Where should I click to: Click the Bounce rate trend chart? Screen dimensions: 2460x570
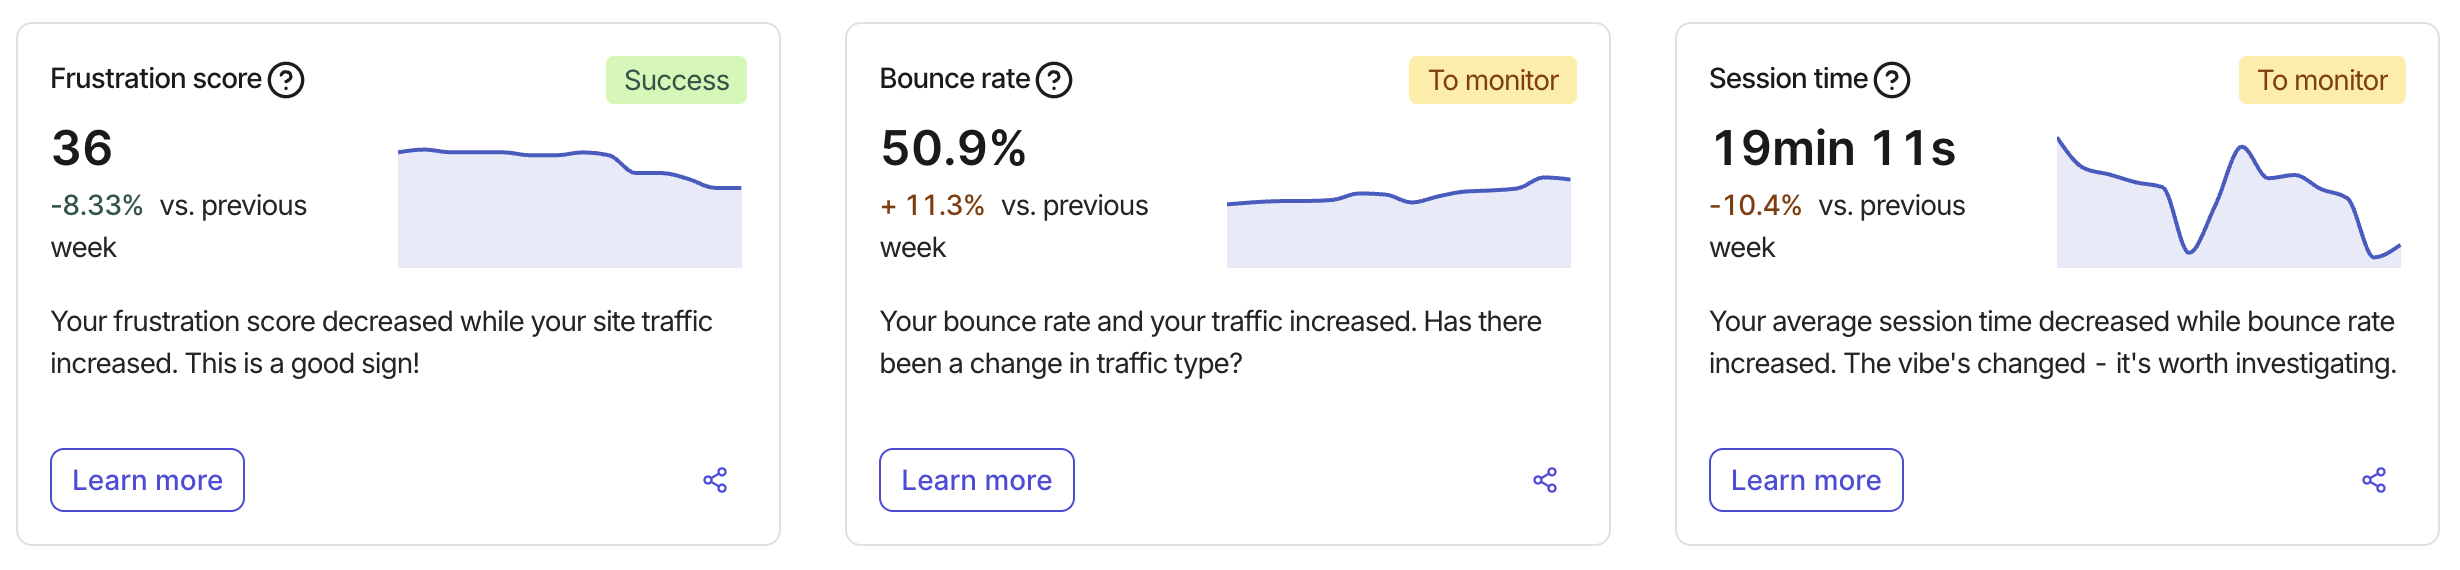(x=1399, y=221)
